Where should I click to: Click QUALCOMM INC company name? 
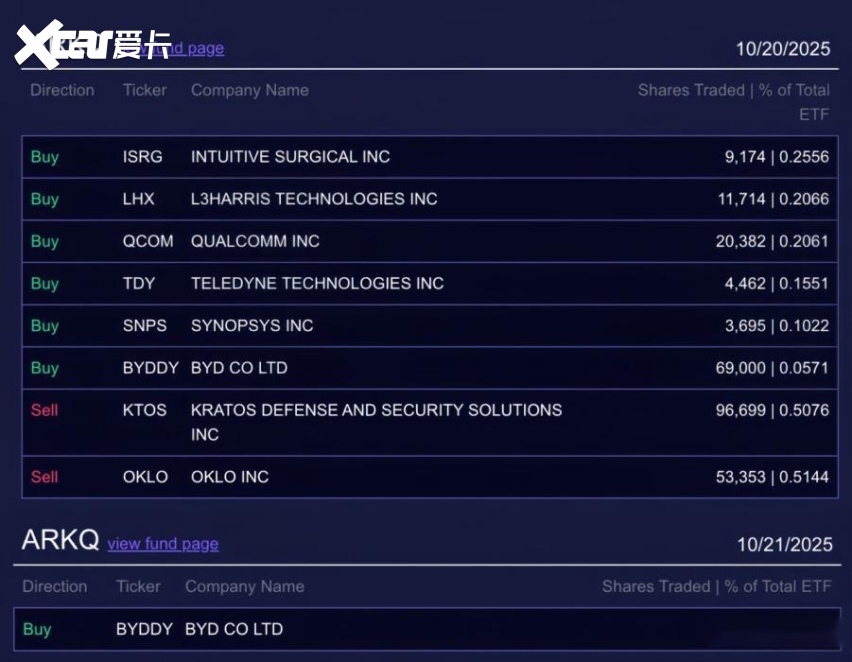[255, 241]
